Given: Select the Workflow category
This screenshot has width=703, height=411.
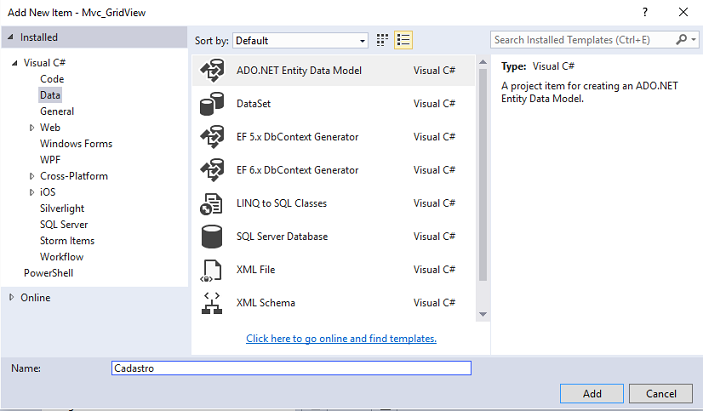Looking at the screenshot, I should [x=62, y=257].
